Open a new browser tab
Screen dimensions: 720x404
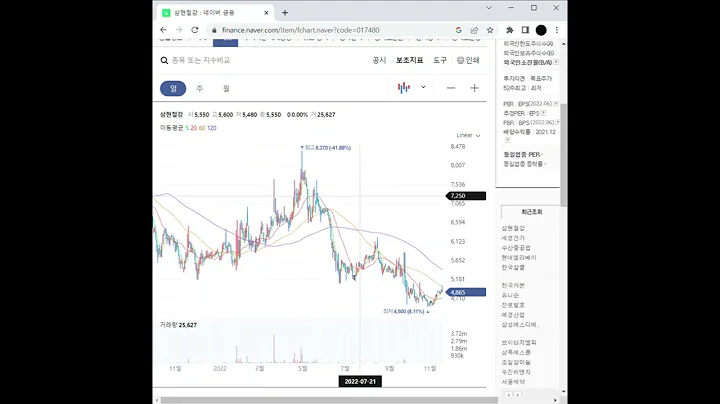(285, 13)
